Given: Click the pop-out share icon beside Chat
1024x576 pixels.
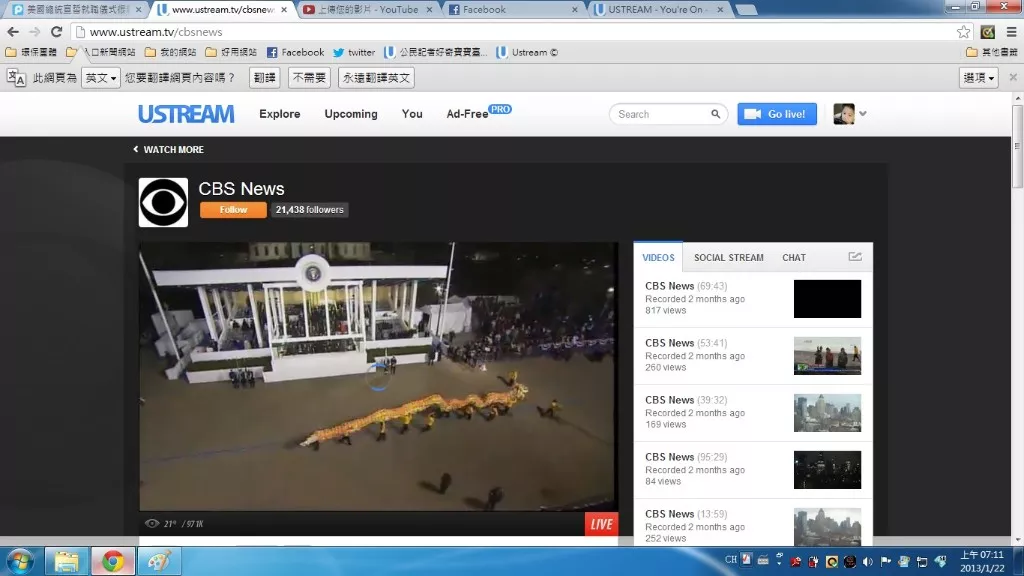Looking at the screenshot, I should pyautogui.click(x=855, y=257).
